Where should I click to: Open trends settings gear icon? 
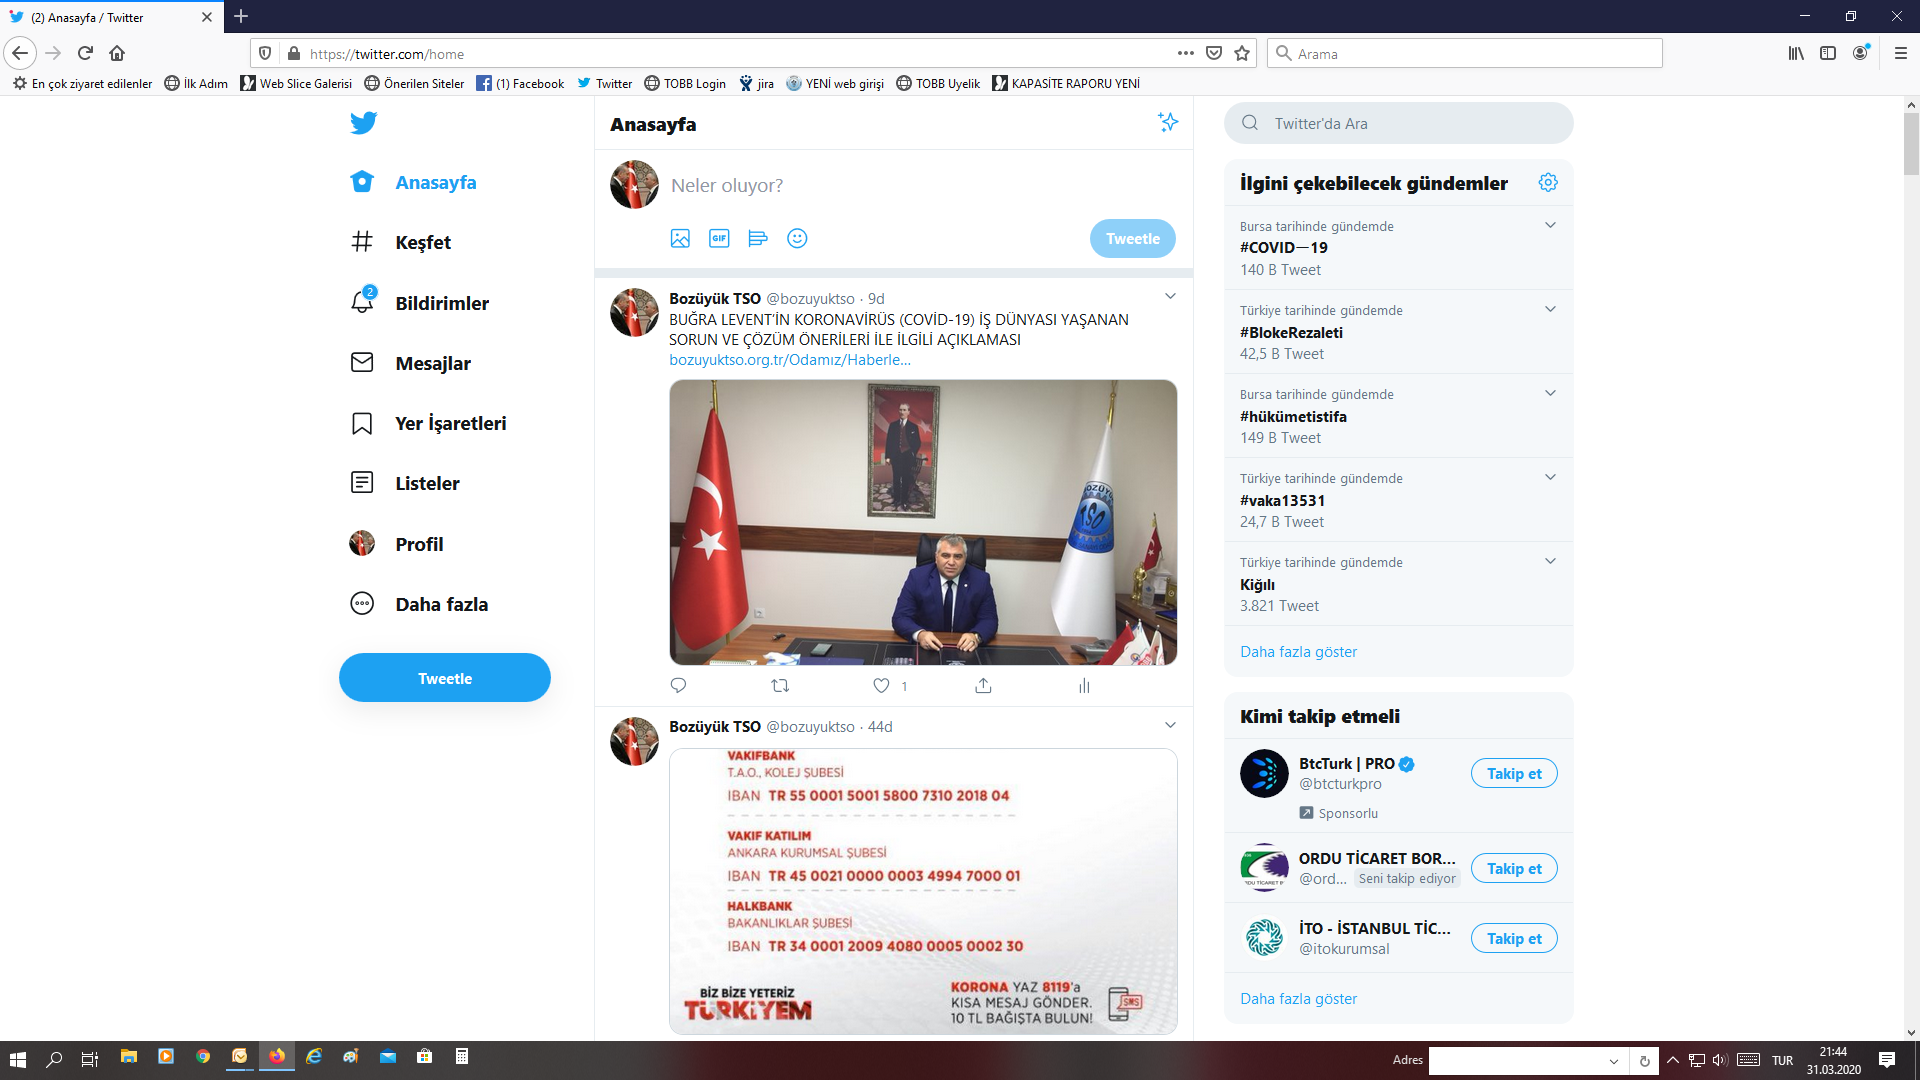(x=1548, y=182)
